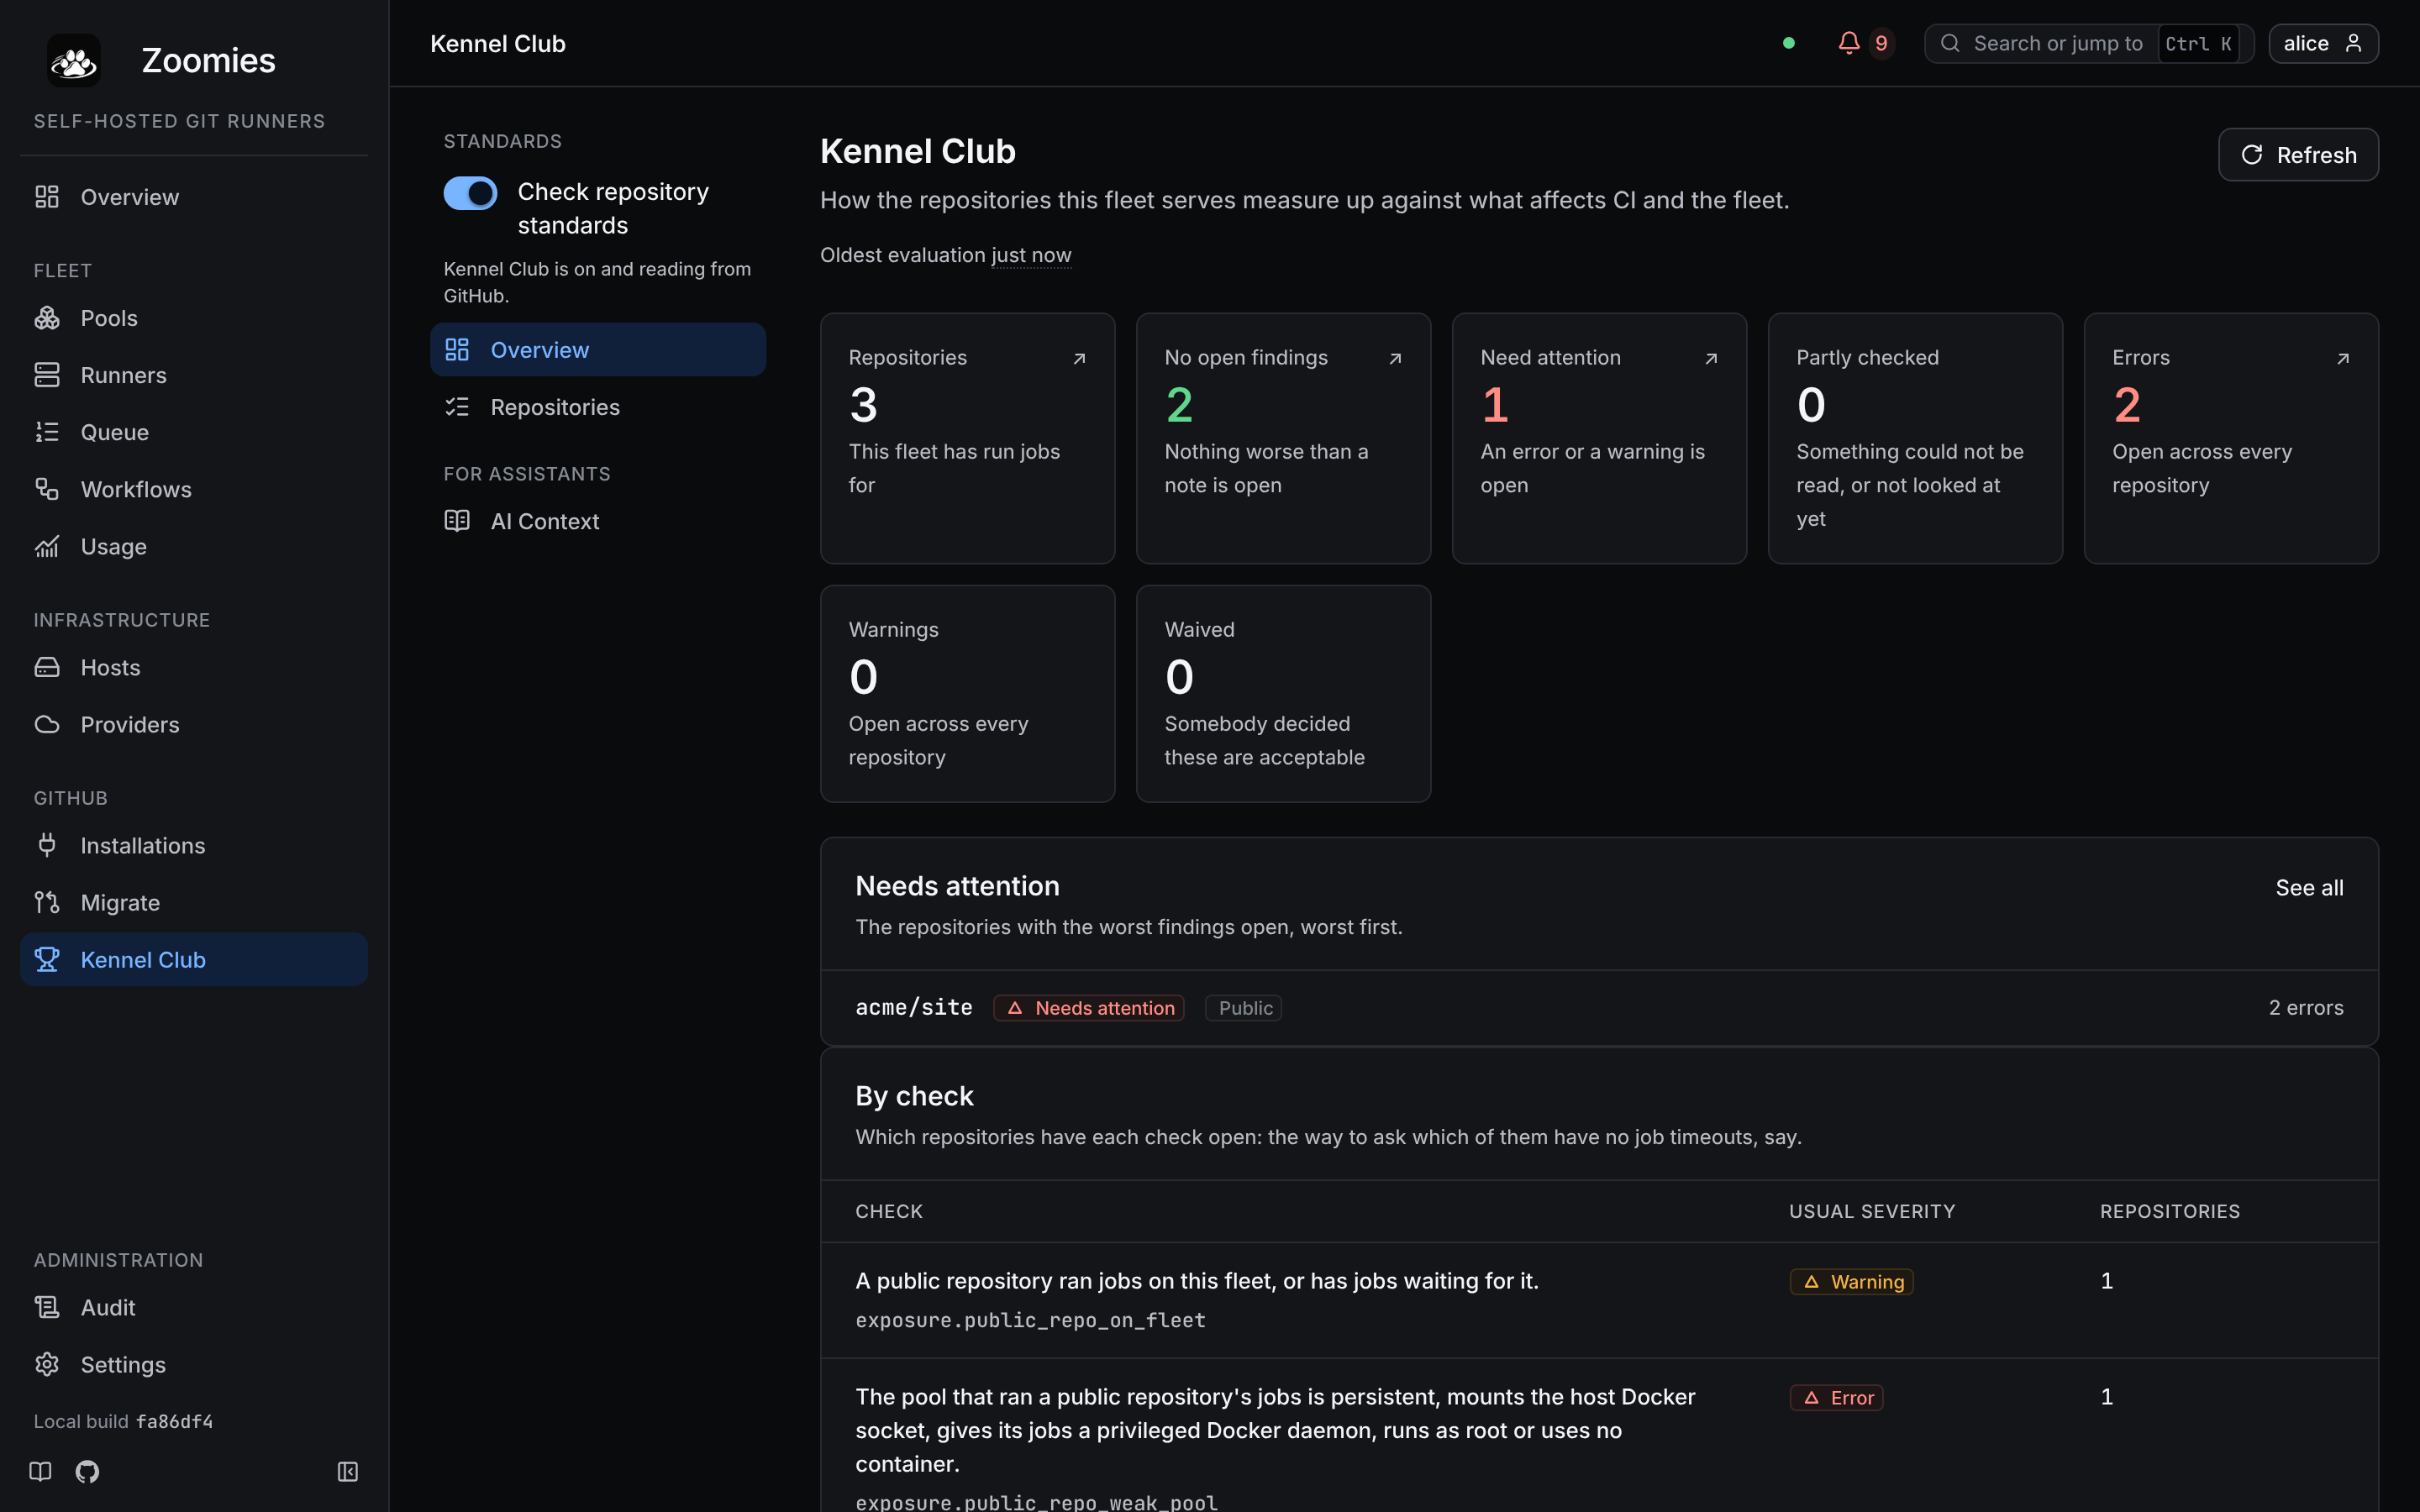Viewport: 2420px width, 1512px height.
Task: Click the Partly checked summary card
Action: tap(1915, 438)
